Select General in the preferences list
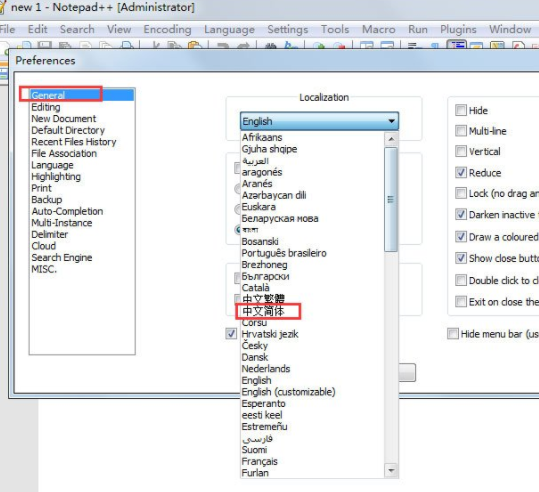Viewport: 539px width, 492px height. pos(82,95)
